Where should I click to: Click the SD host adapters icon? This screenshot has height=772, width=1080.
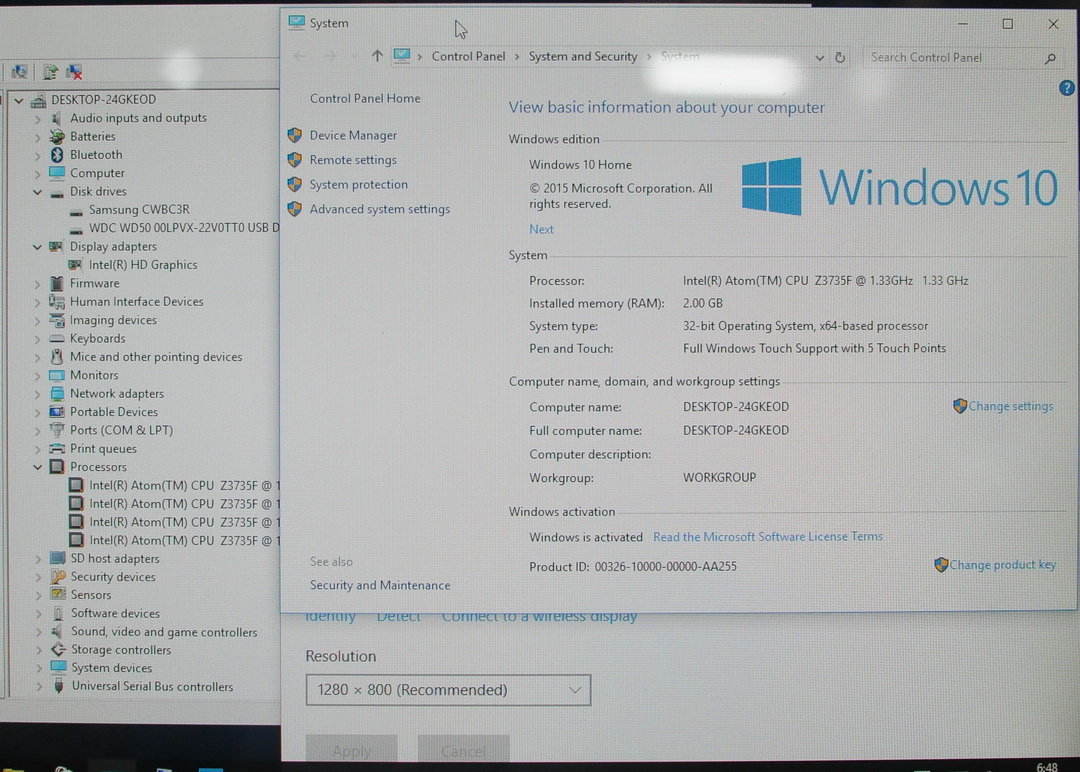pos(58,559)
